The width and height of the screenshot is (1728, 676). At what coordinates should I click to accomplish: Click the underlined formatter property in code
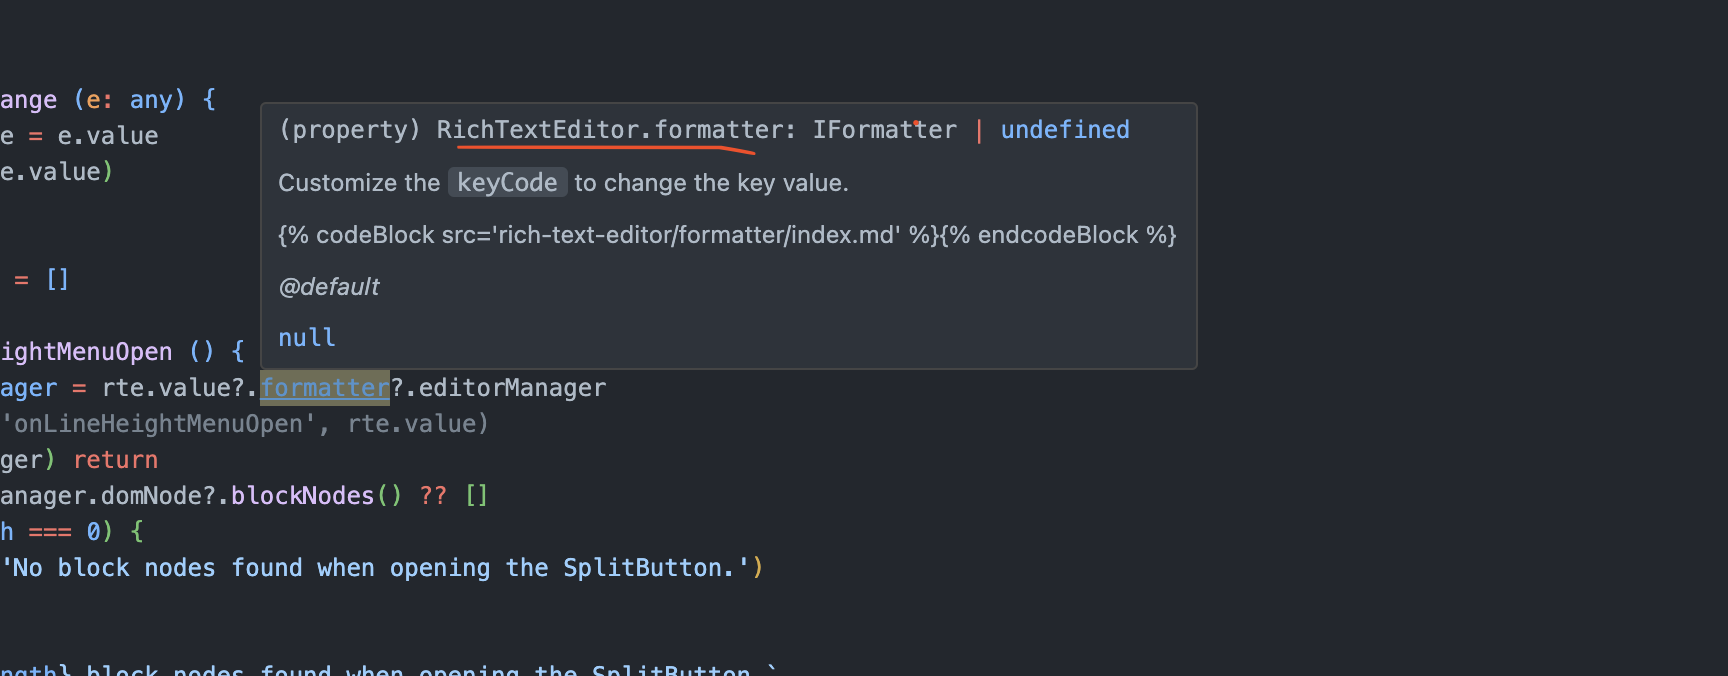pyautogui.click(x=325, y=388)
